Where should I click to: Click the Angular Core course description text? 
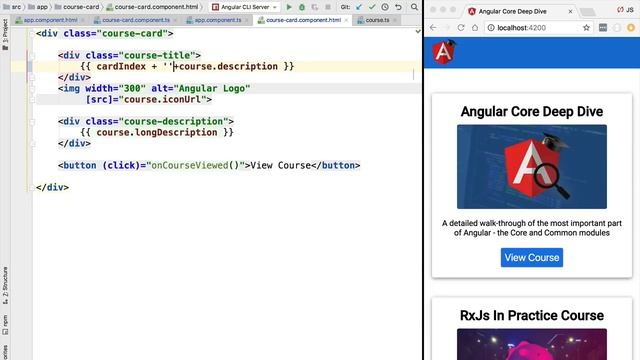(x=532, y=228)
